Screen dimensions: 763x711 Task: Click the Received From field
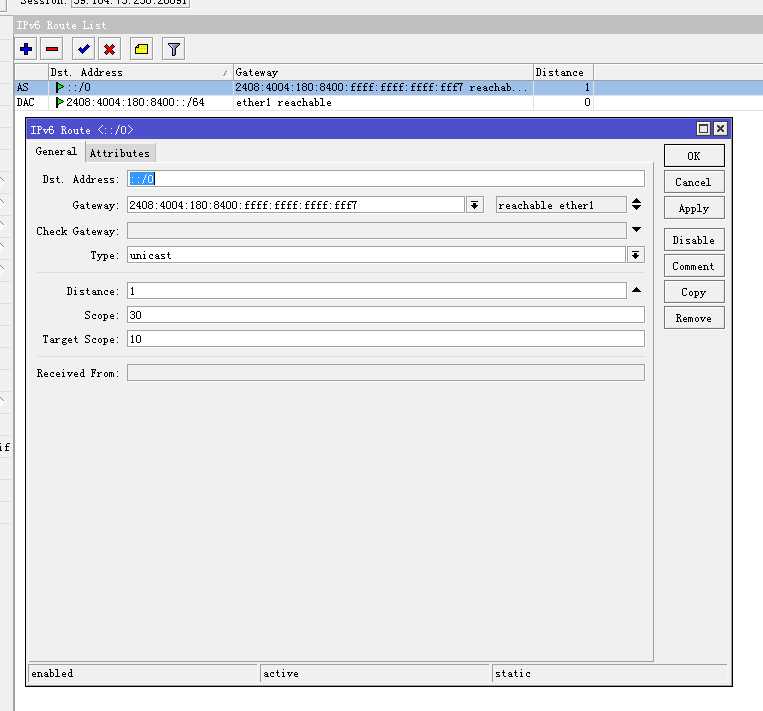point(386,373)
